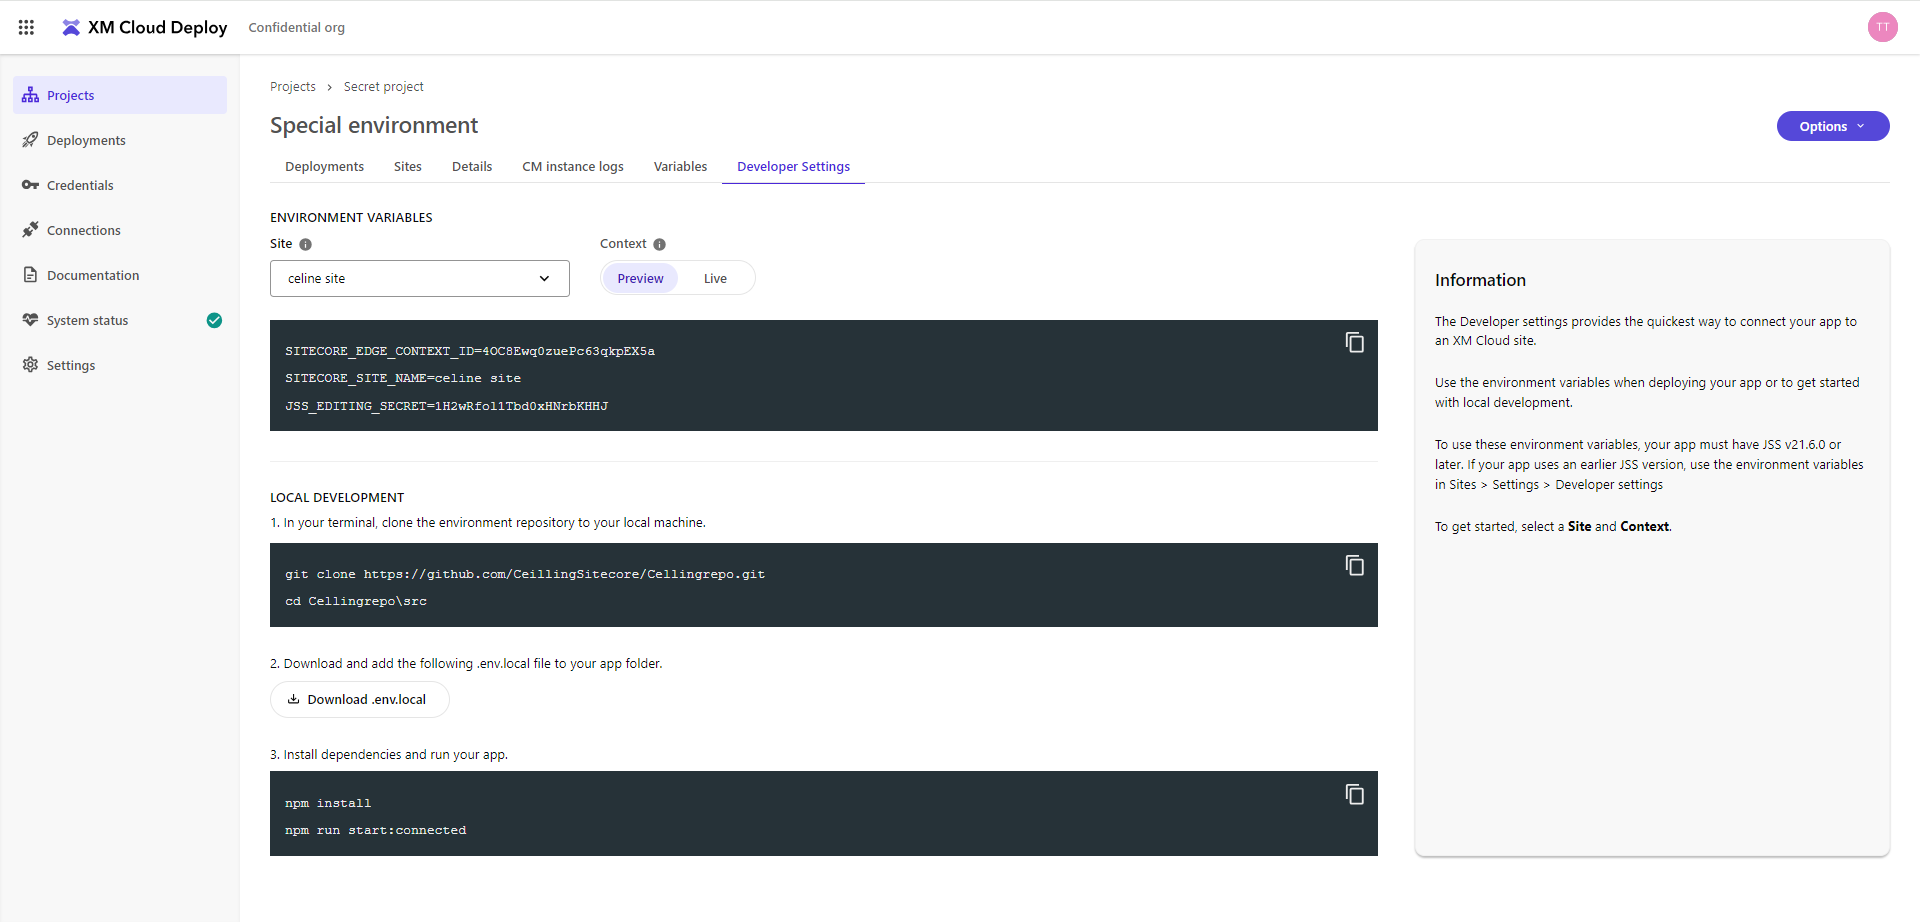Click the System status green check icon
This screenshot has height=922, width=1920.
tap(214, 320)
